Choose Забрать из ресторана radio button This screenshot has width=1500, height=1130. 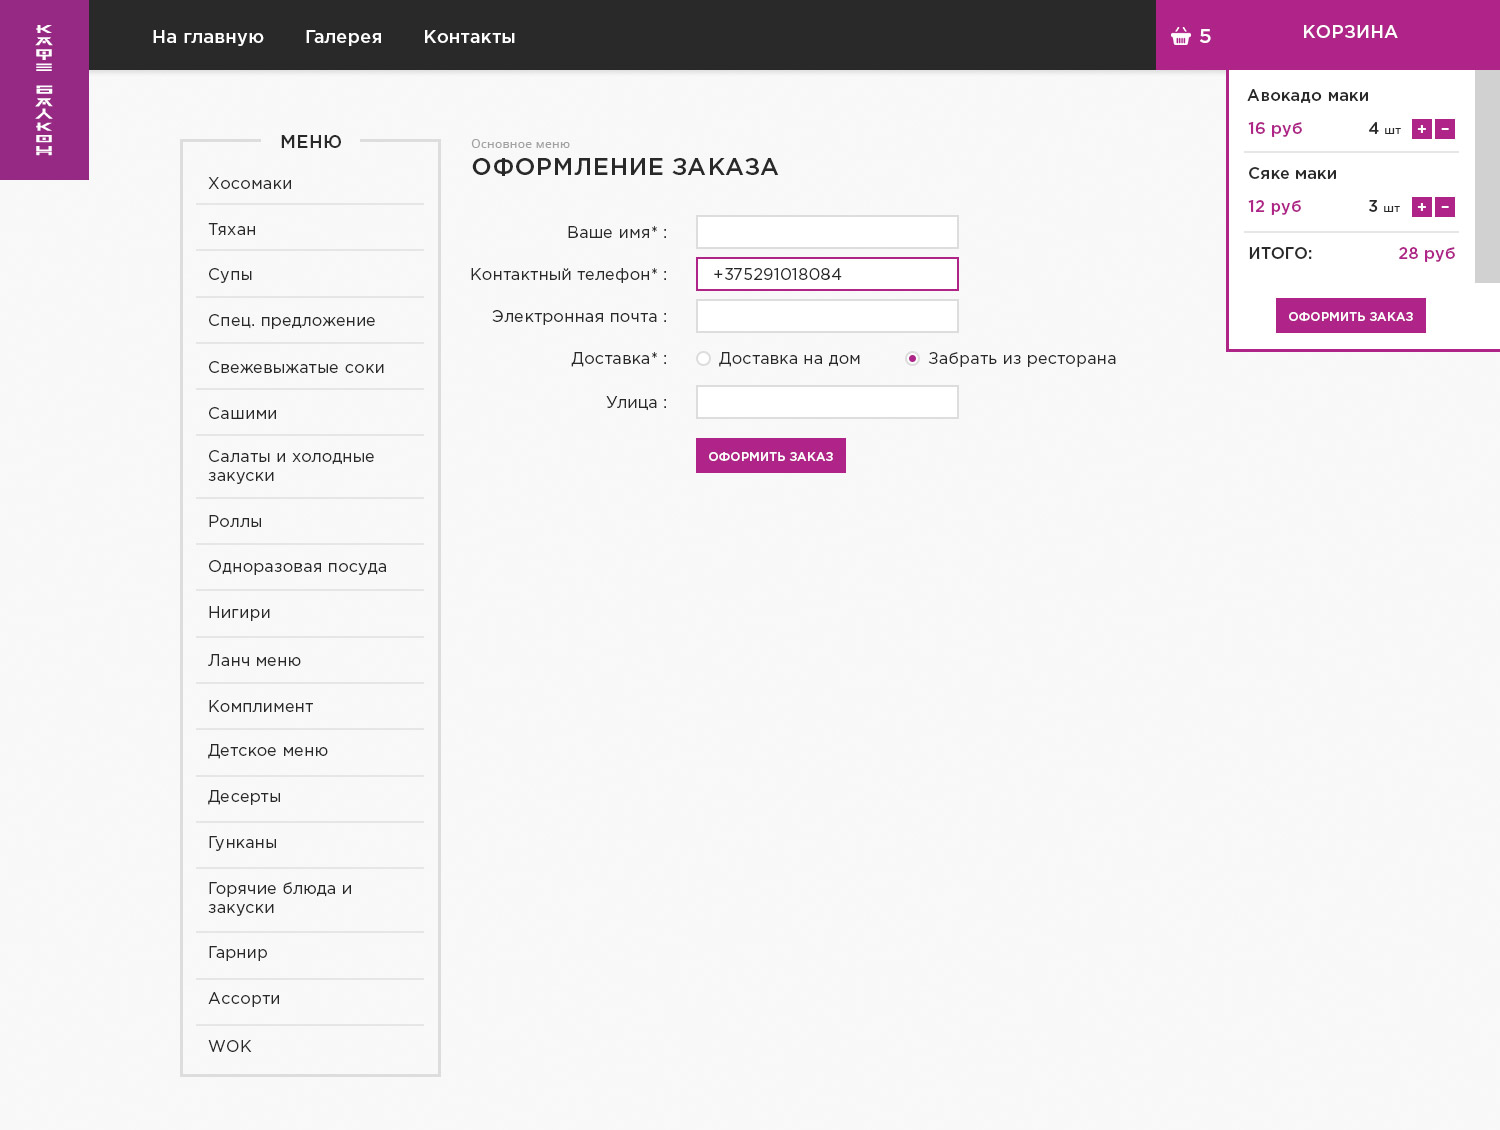(x=912, y=359)
